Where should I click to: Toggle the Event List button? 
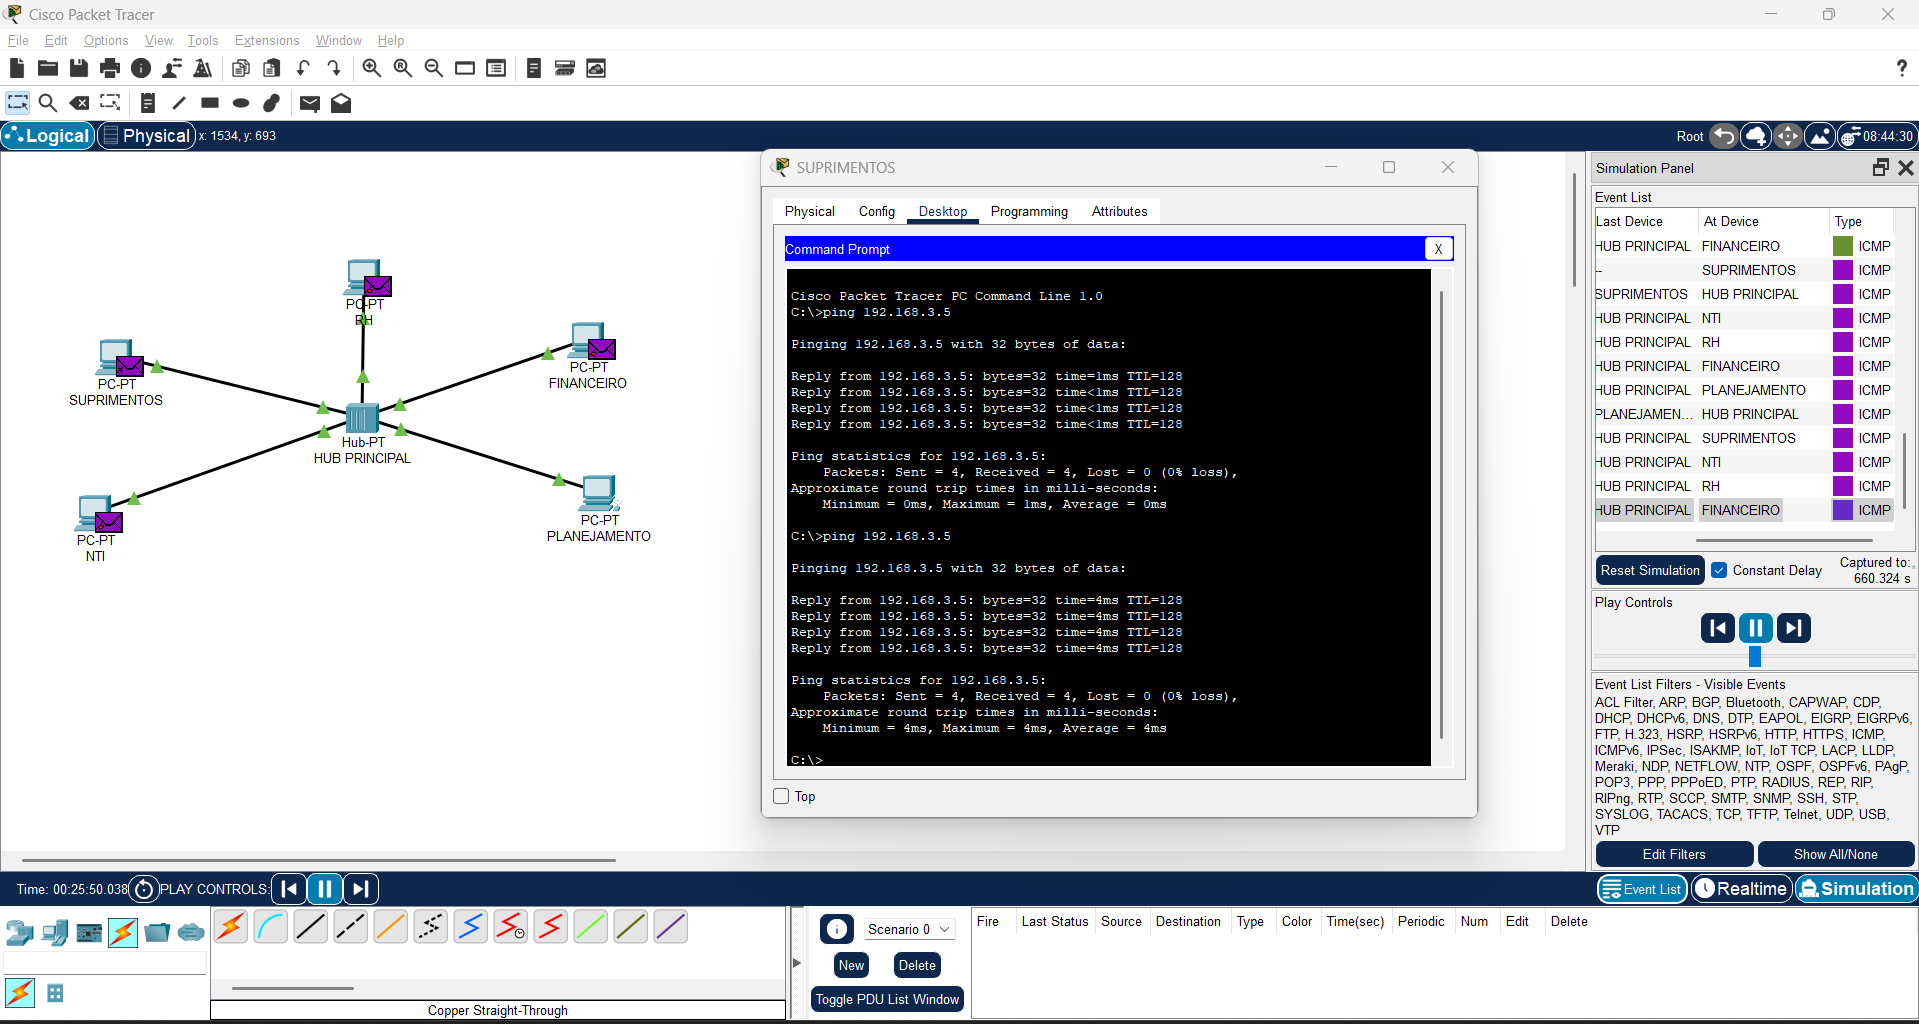point(1642,889)
